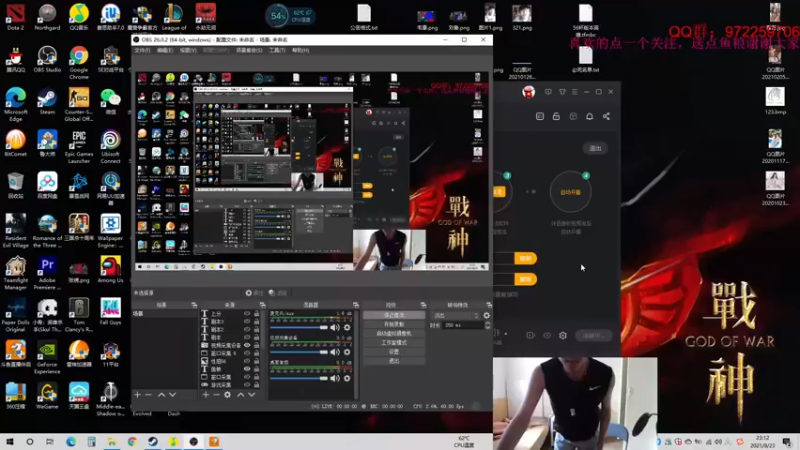Image resolution: width=800 pixels, height=450 pixels.
Task: Click 退出 button in OBS Controls
Action: click(394, 361)
